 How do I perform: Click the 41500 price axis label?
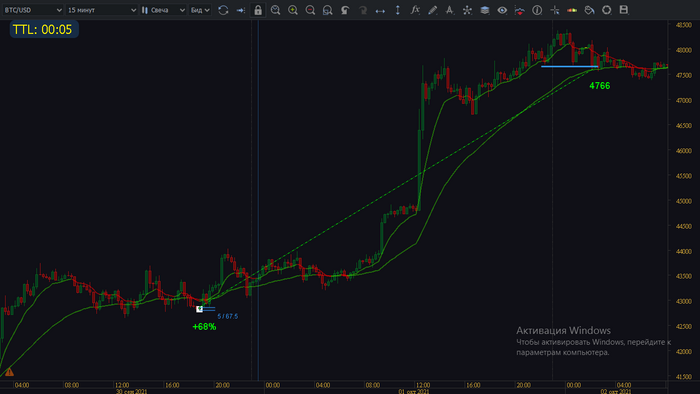click(683, 377)
